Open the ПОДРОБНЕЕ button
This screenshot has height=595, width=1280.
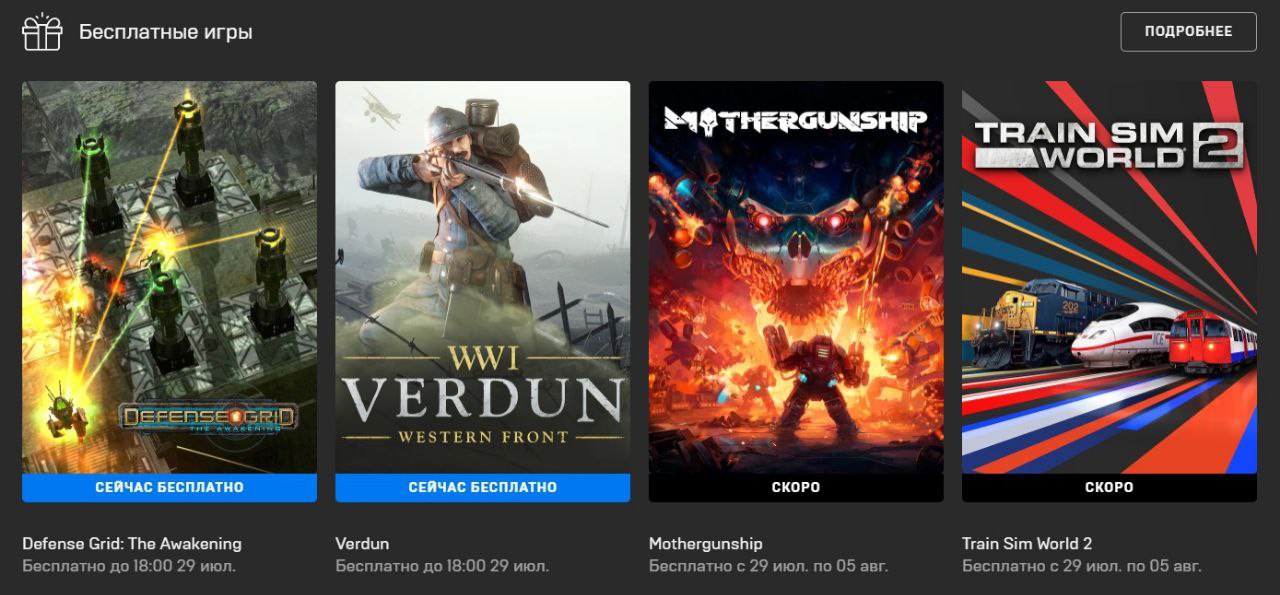pos(1188,32)
